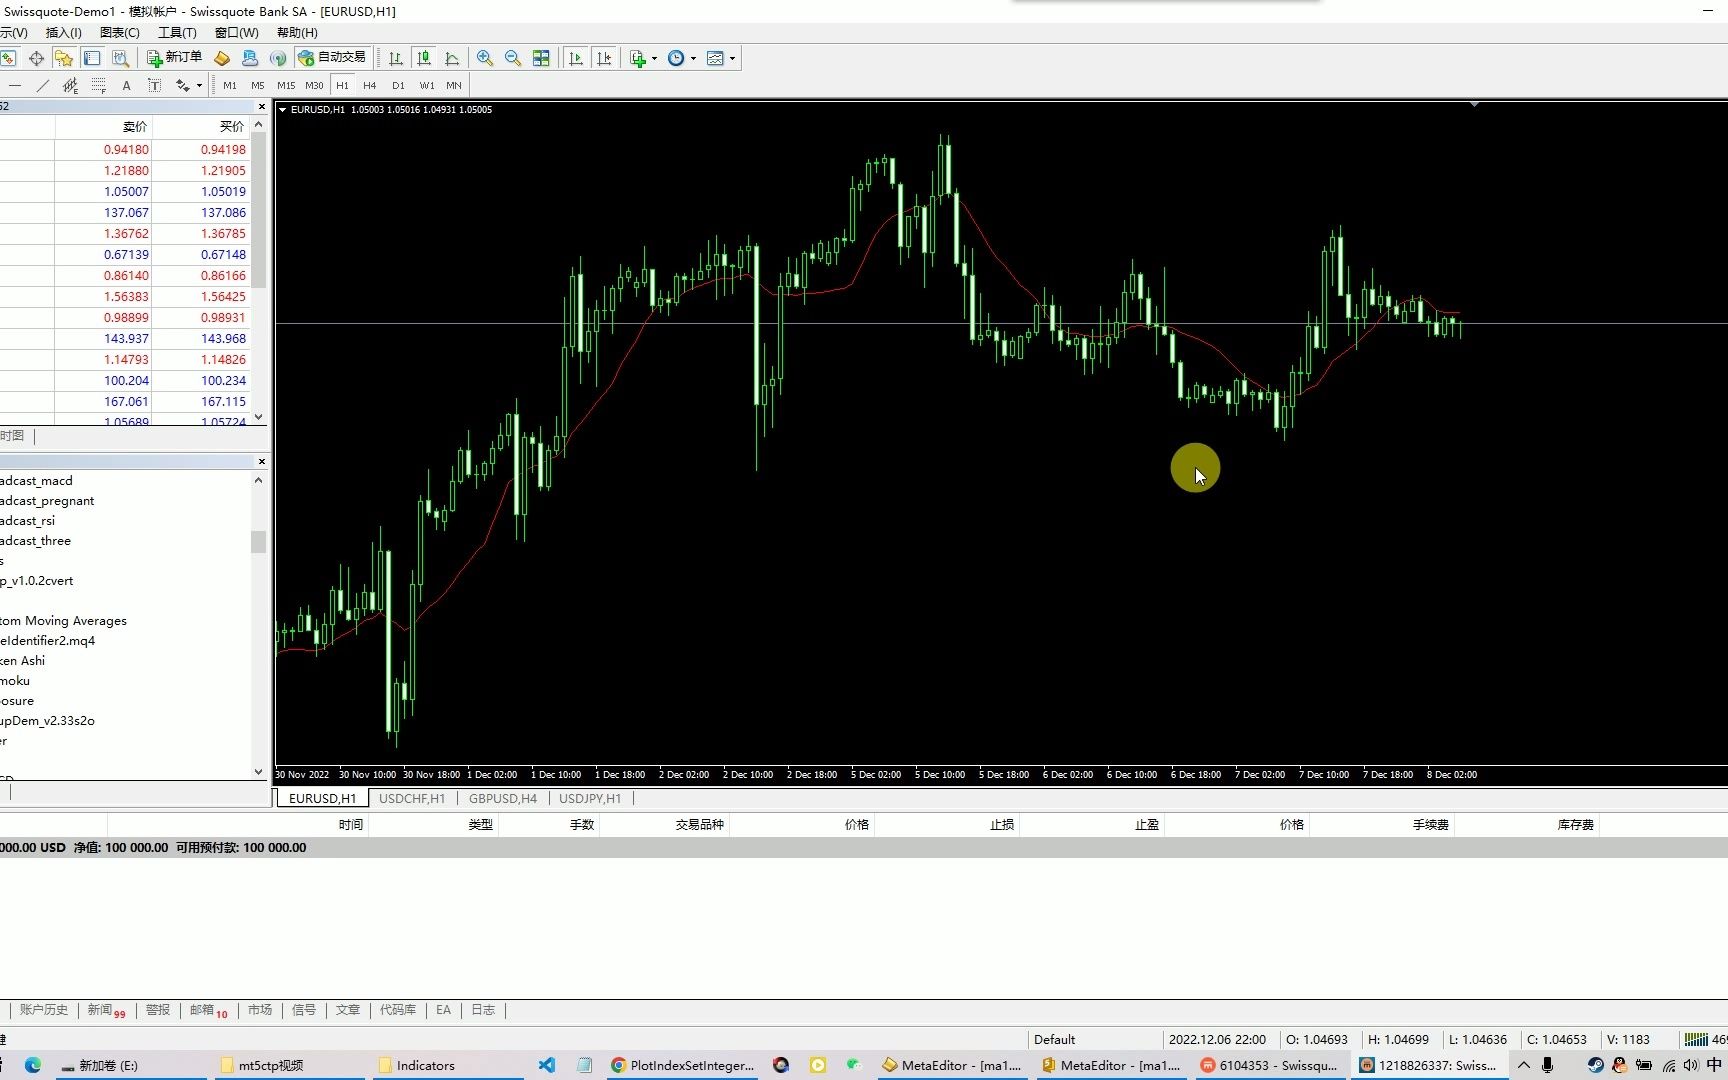Select the H1 timeframe button
Screen dimensions: 1728x1080
click(342, 85)
